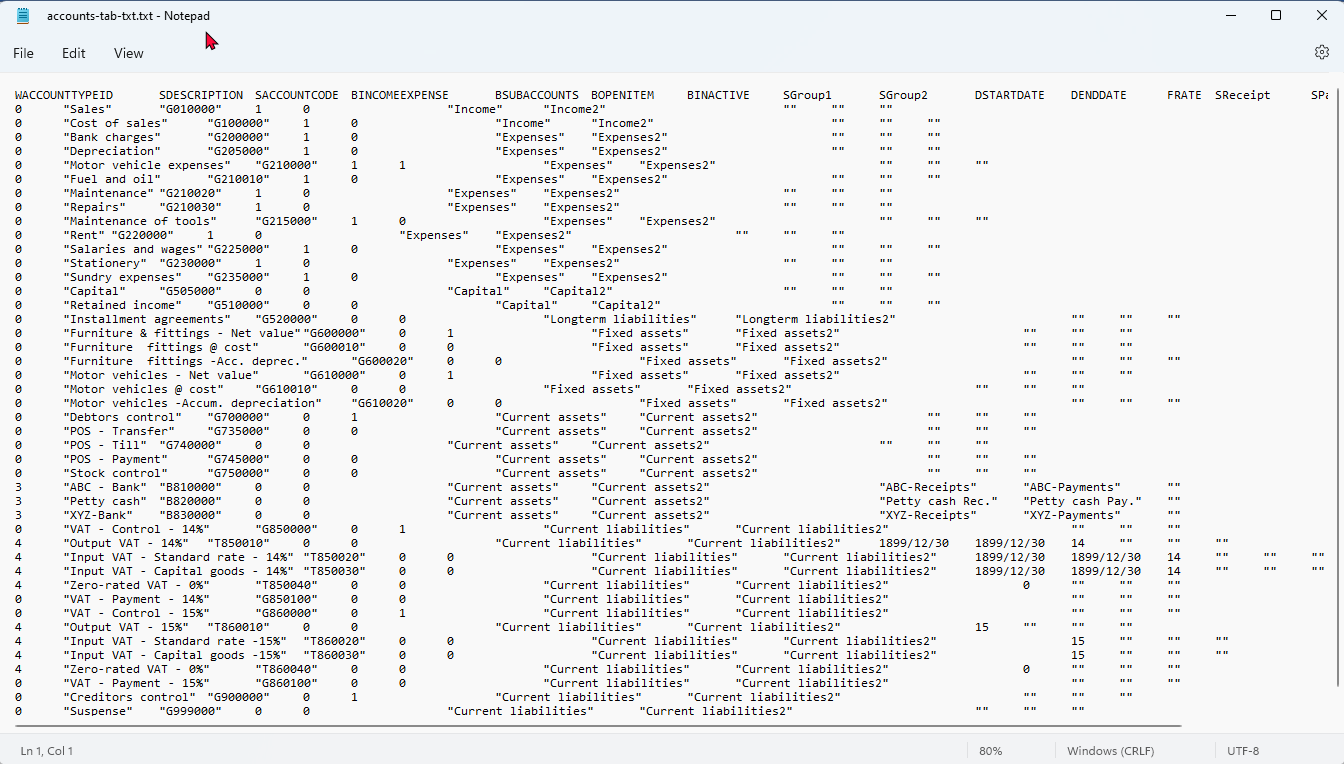This screenshot has width=1344, height=764.
Task: Minimize the Notepad window
Action: [1229, 16]
